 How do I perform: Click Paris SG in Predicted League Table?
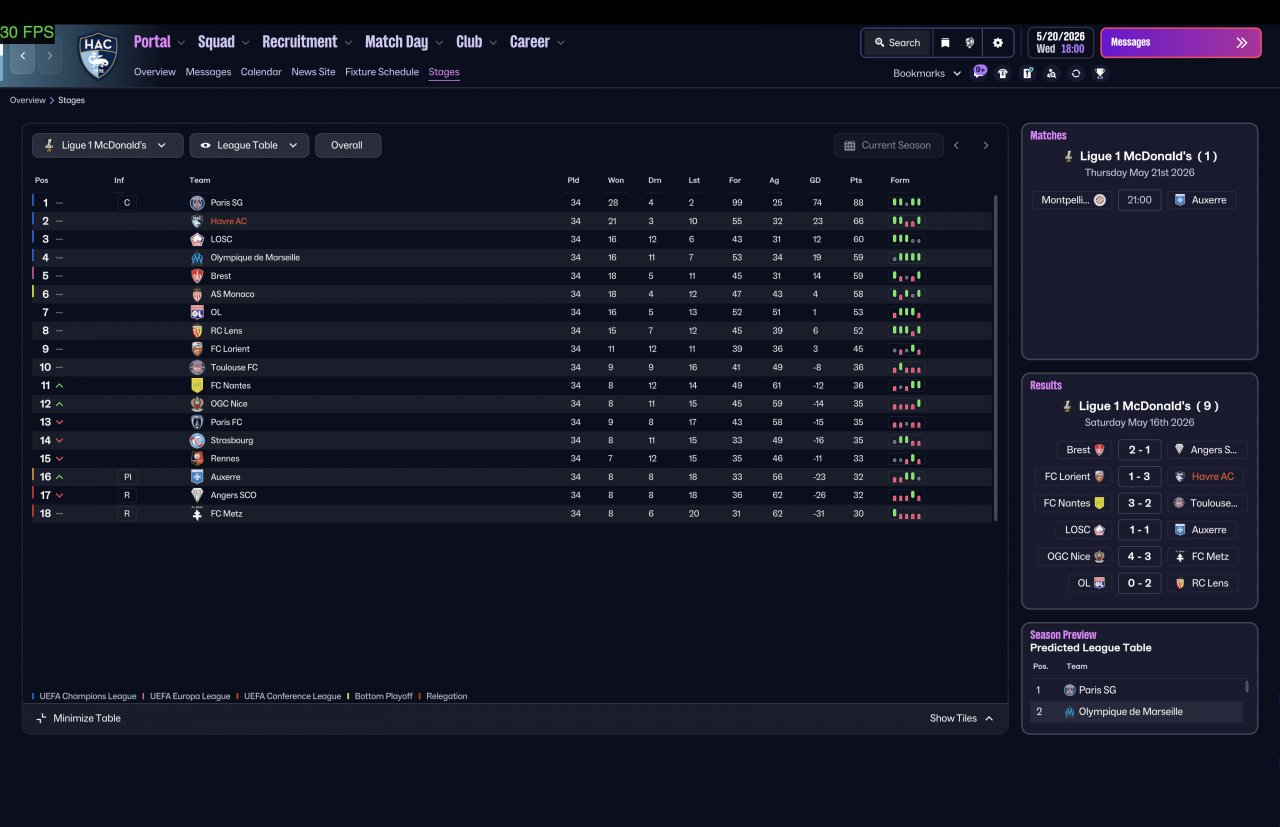tap(1097, 690)
